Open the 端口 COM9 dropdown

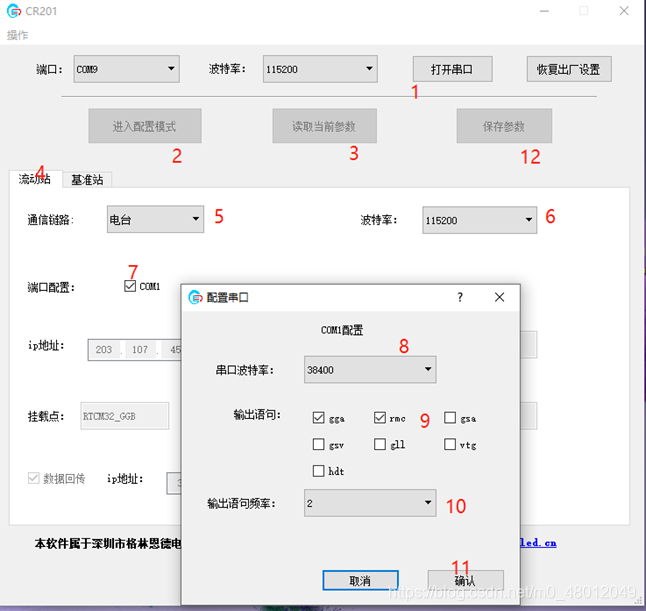tap(126, 69)
